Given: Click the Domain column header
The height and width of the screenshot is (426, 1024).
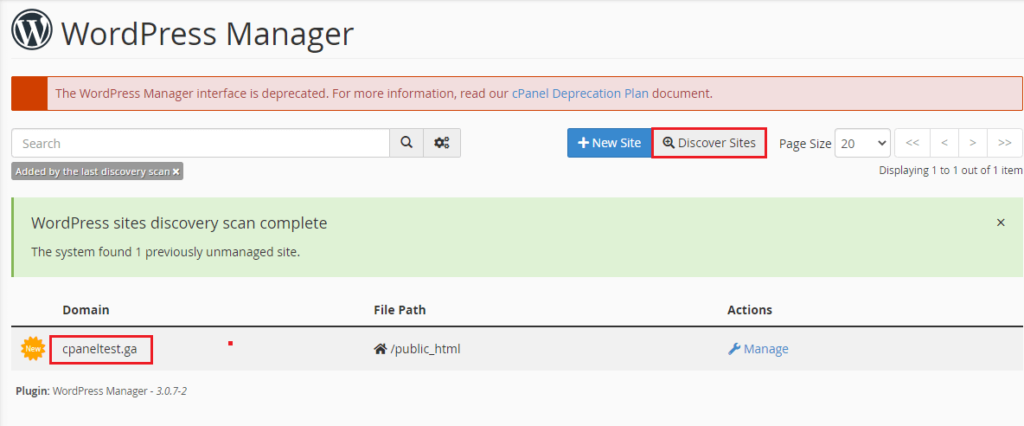Looking at the screenshot, I should click(x=86, y=310).
